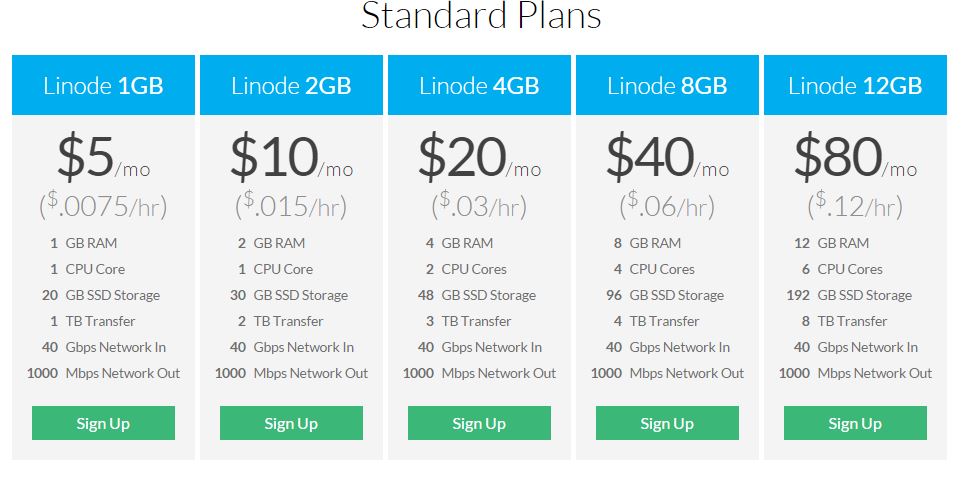Click the $10/mo price
Viewport: 969px width, 502px height.
[291, 156]
